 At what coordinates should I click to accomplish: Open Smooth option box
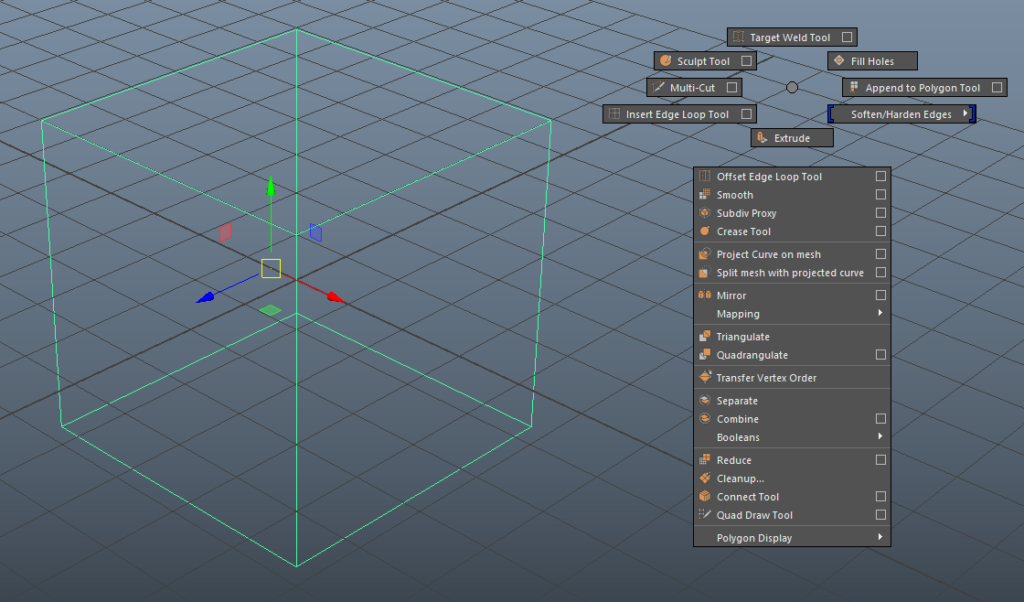pos(881,195)
